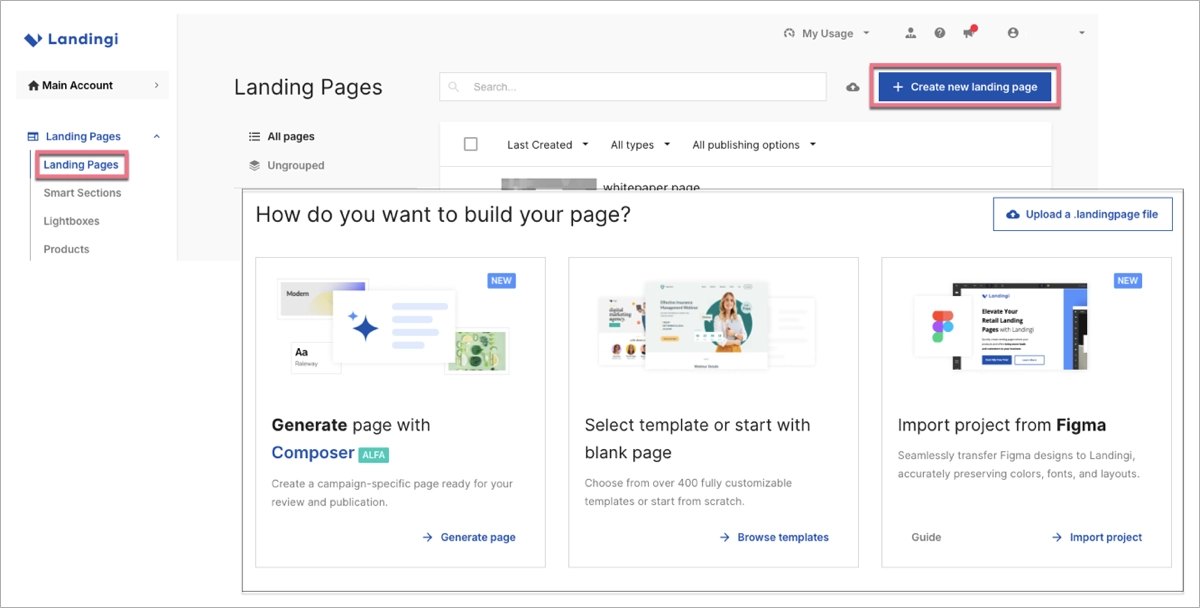
Task: Switch to the Smart Sections section
Action: click(81, 193)
